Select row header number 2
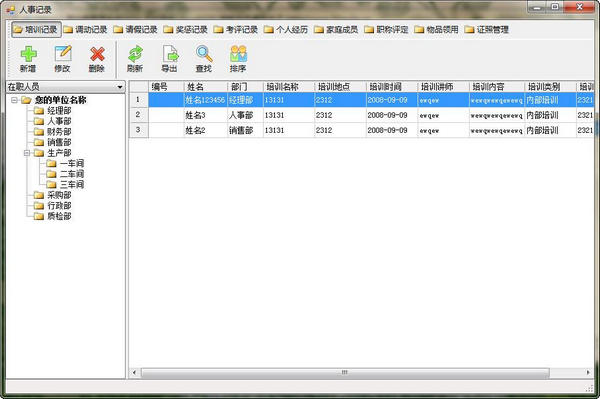Viewport: 600px width, 399px height. (139, 115)
